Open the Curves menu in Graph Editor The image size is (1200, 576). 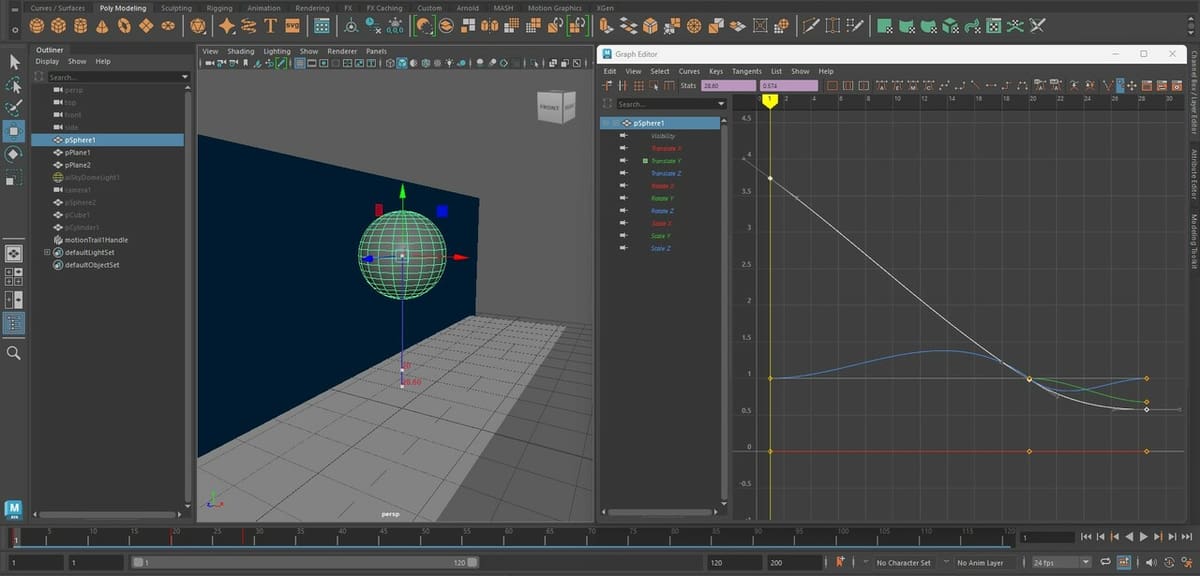pyautogui.click(x=689, y=72)
